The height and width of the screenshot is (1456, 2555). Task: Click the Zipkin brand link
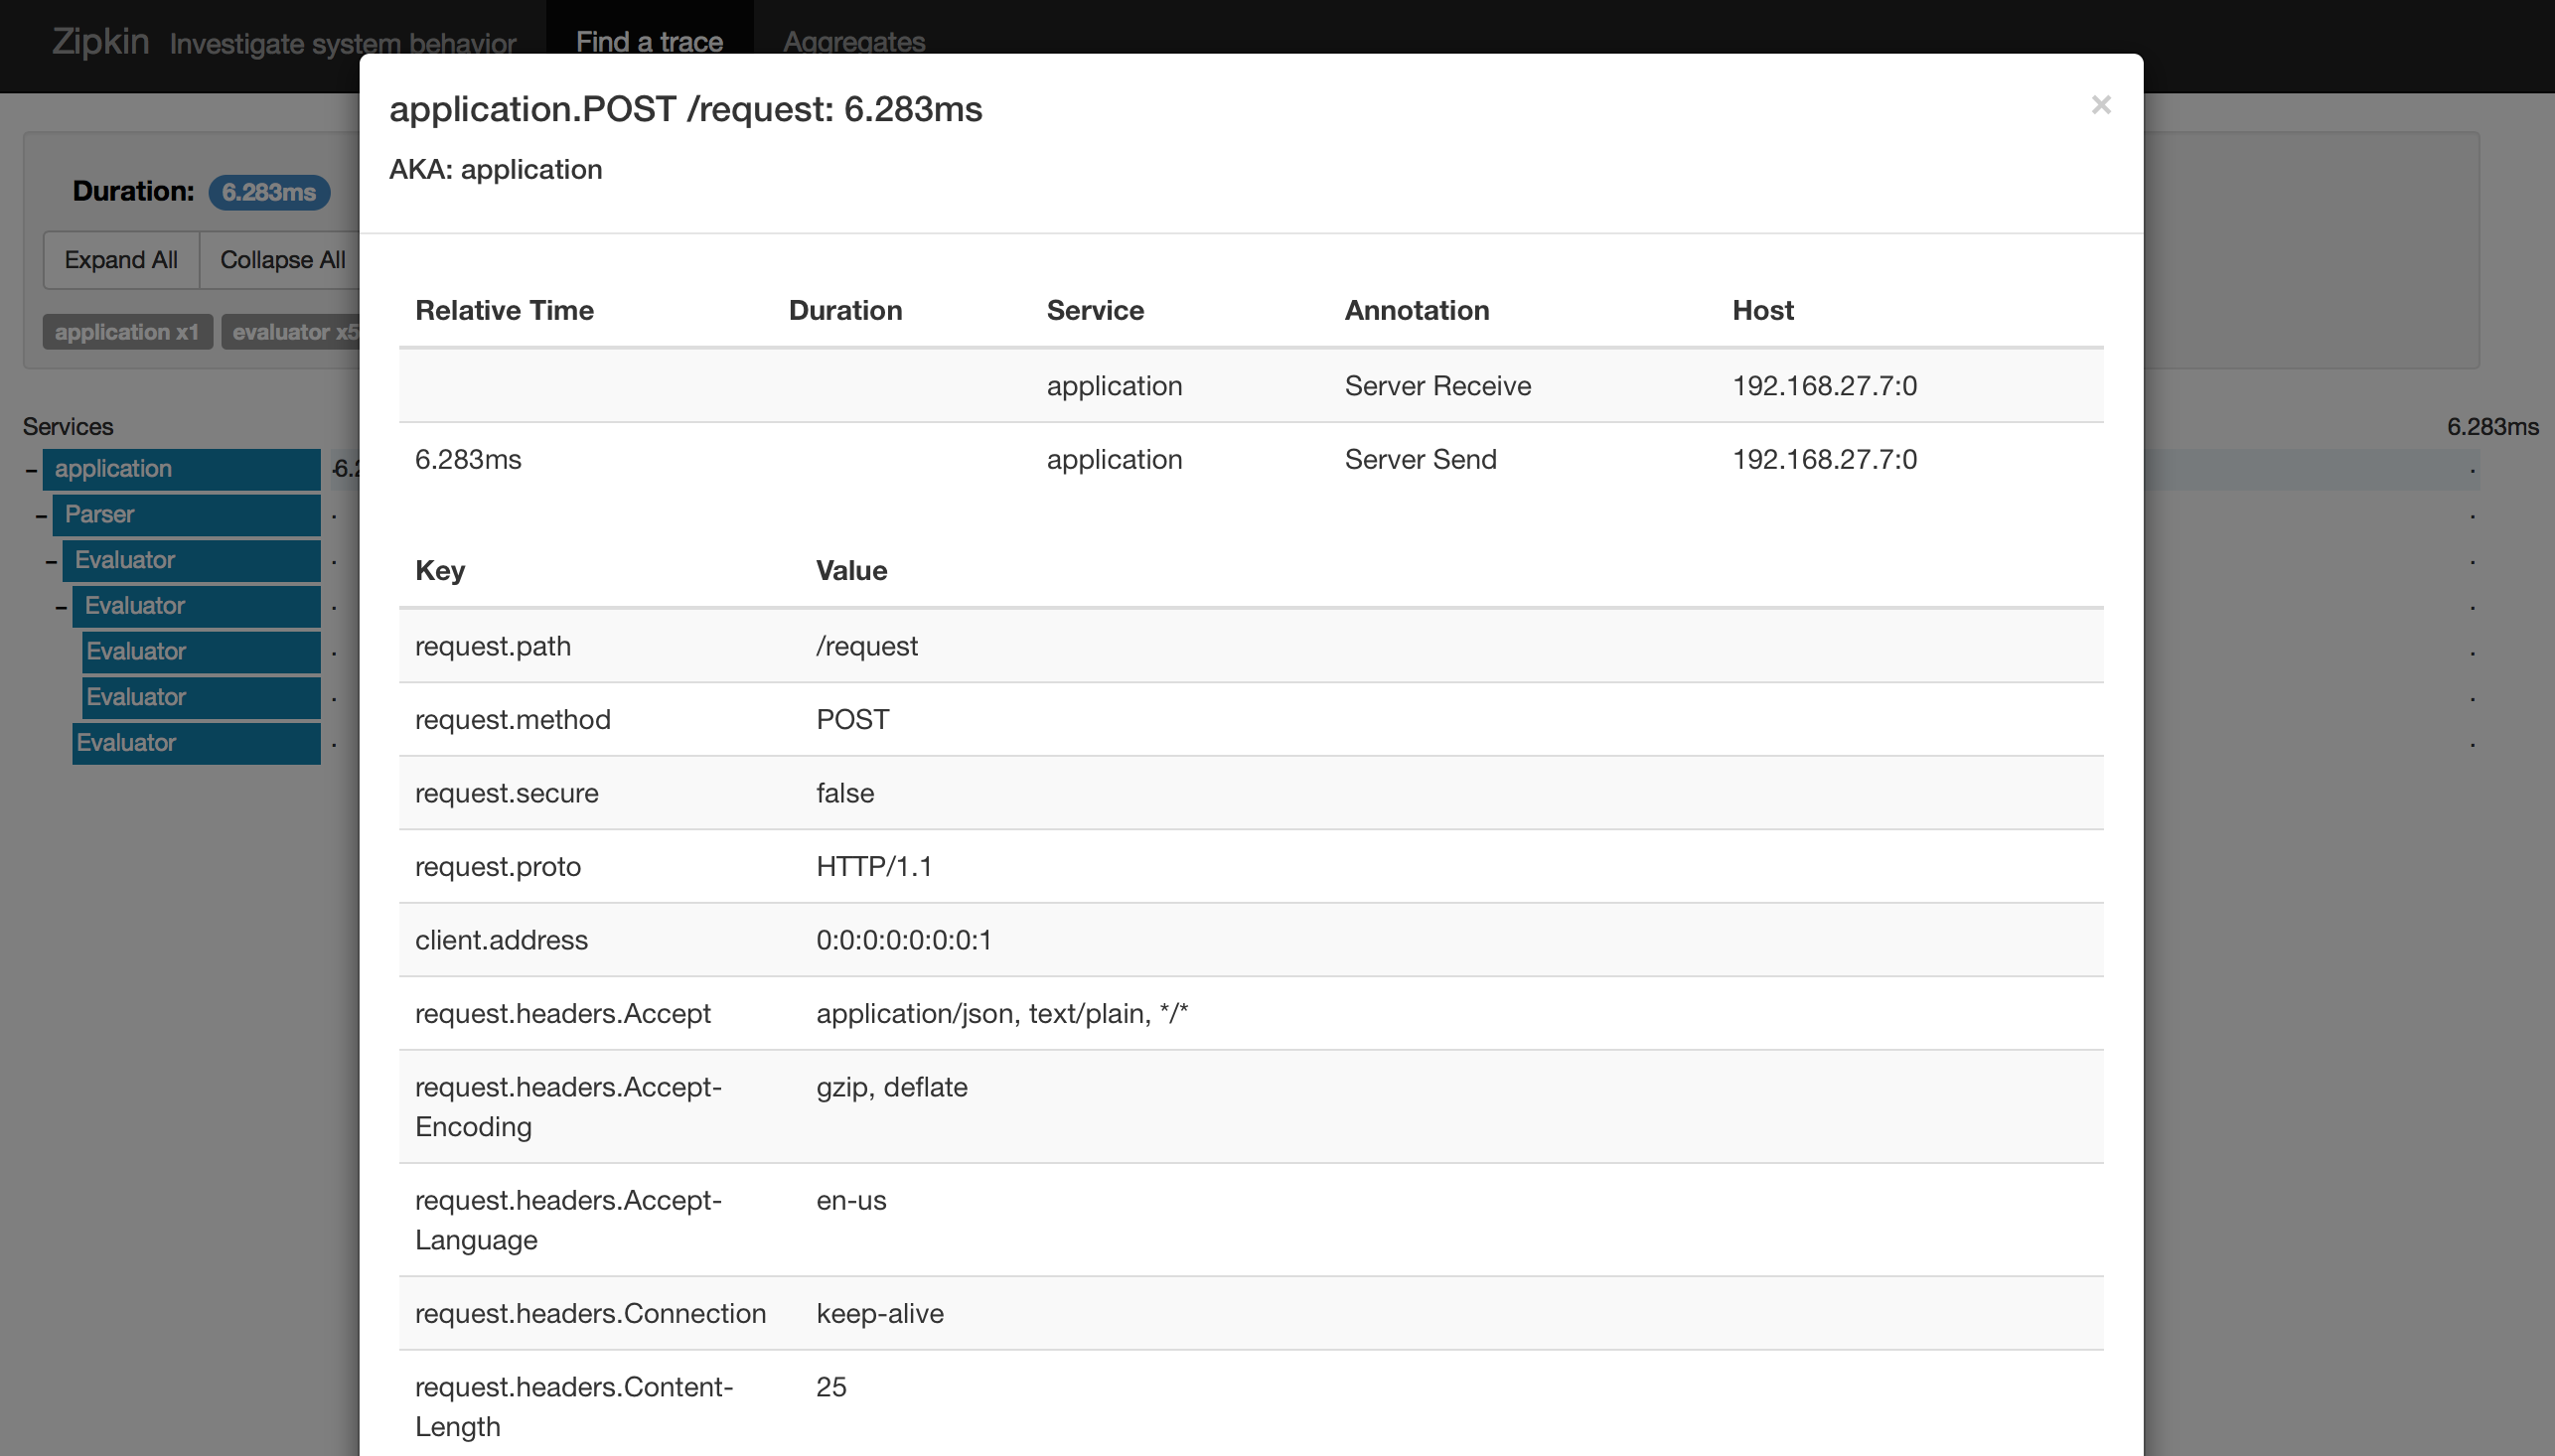click(100, 42)
